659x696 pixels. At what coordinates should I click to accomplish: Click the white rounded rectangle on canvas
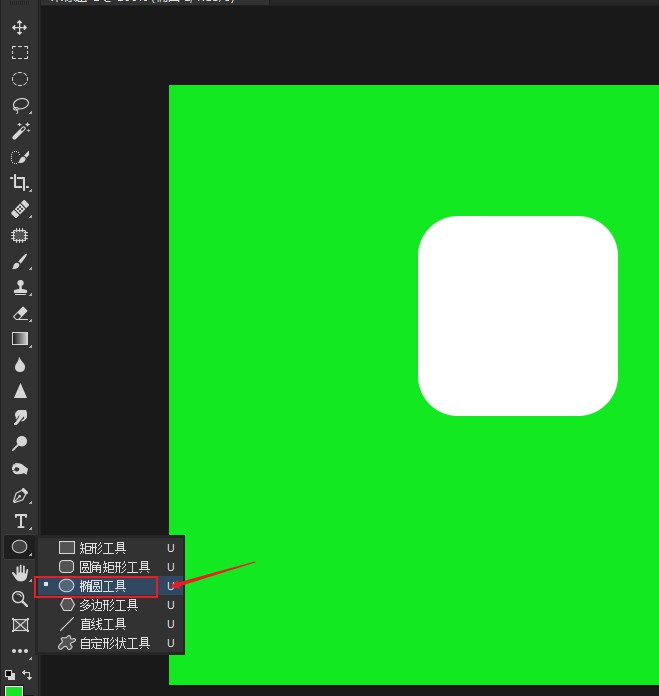[517, 315]
